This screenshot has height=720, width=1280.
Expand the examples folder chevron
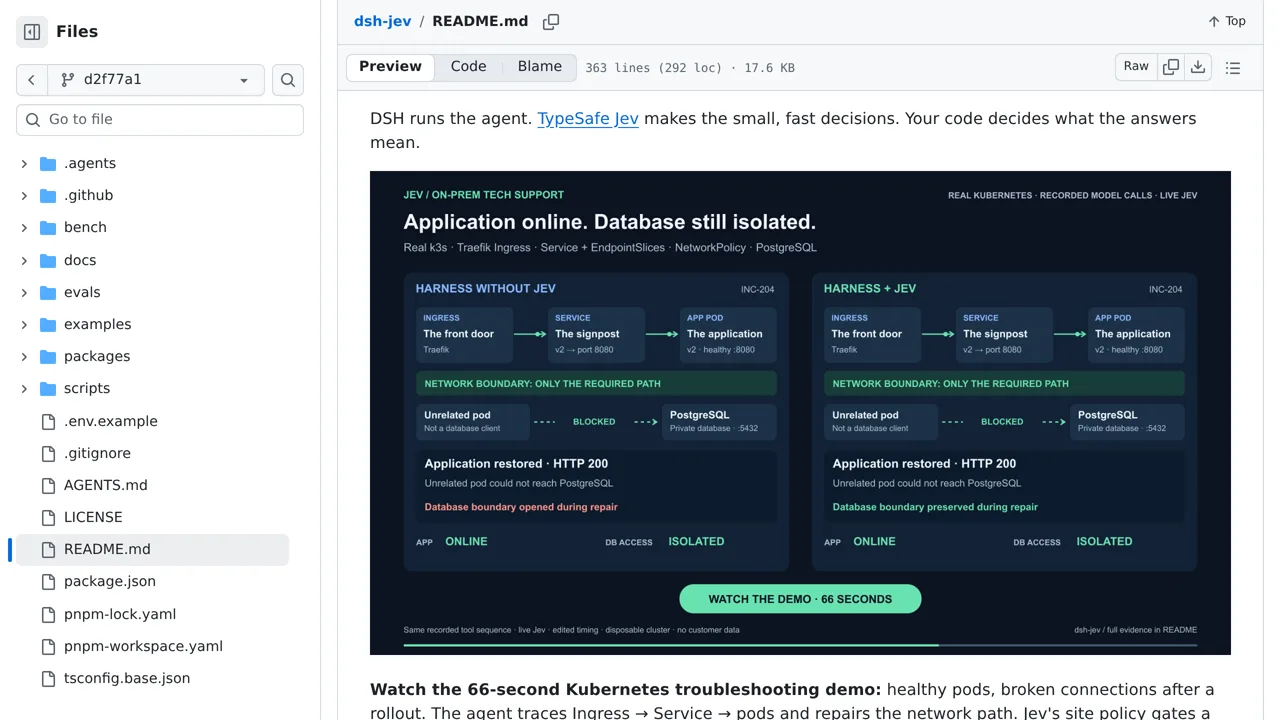[24, 324]
